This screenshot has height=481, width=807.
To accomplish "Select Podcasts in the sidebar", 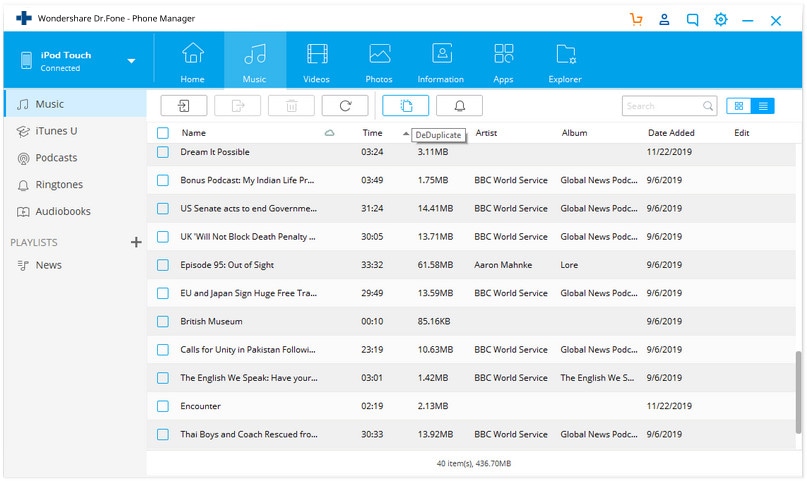I will pyautogui.click(x=75, y=158).
